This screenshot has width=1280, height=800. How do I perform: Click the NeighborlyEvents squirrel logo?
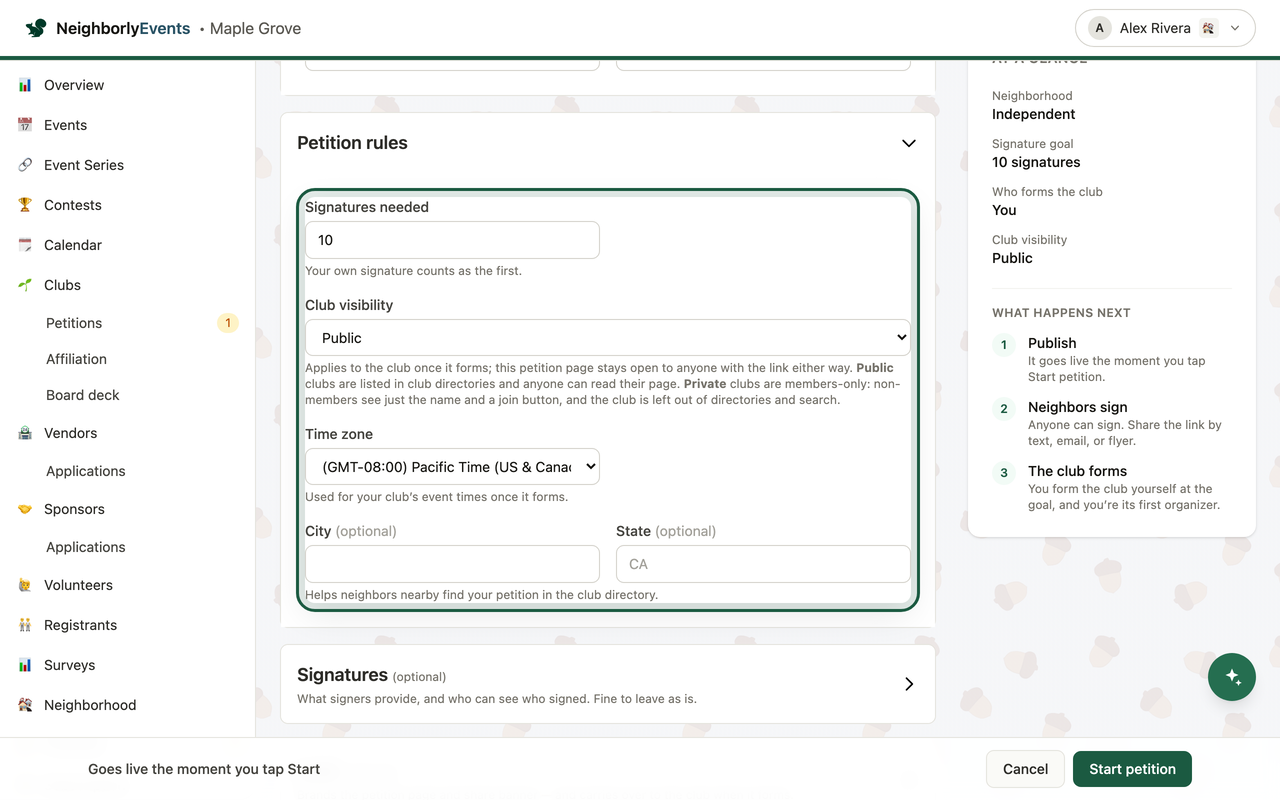tap(36, 28)
